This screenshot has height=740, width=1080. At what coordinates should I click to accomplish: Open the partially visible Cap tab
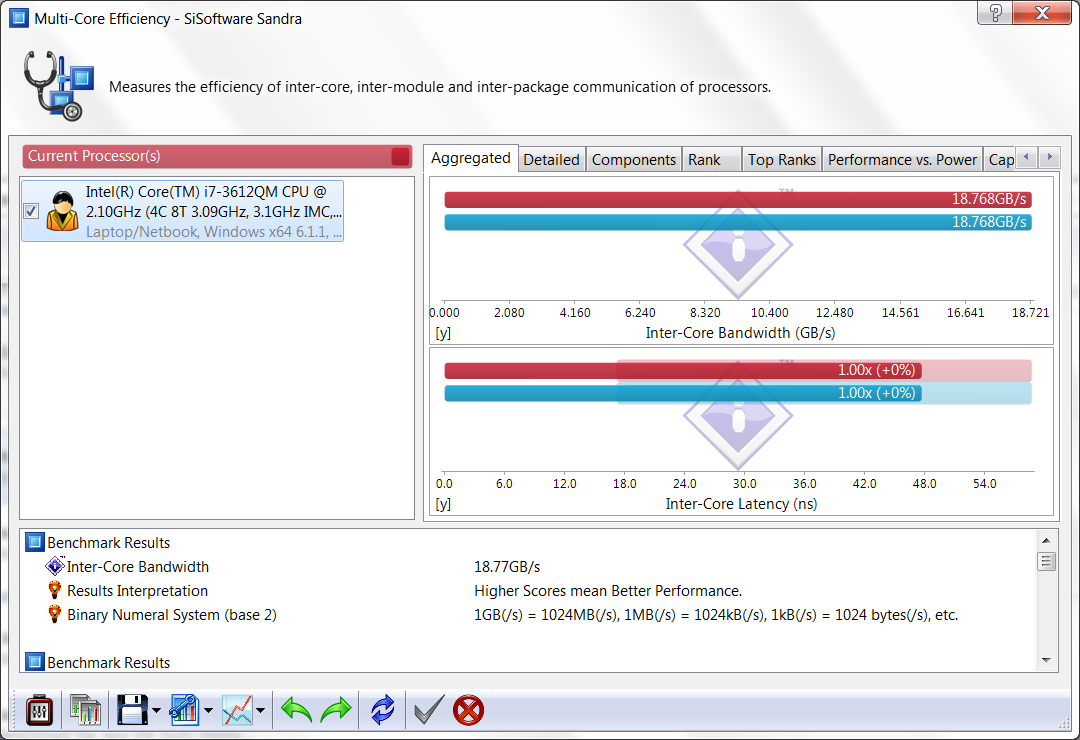(x=1000, y=160)
